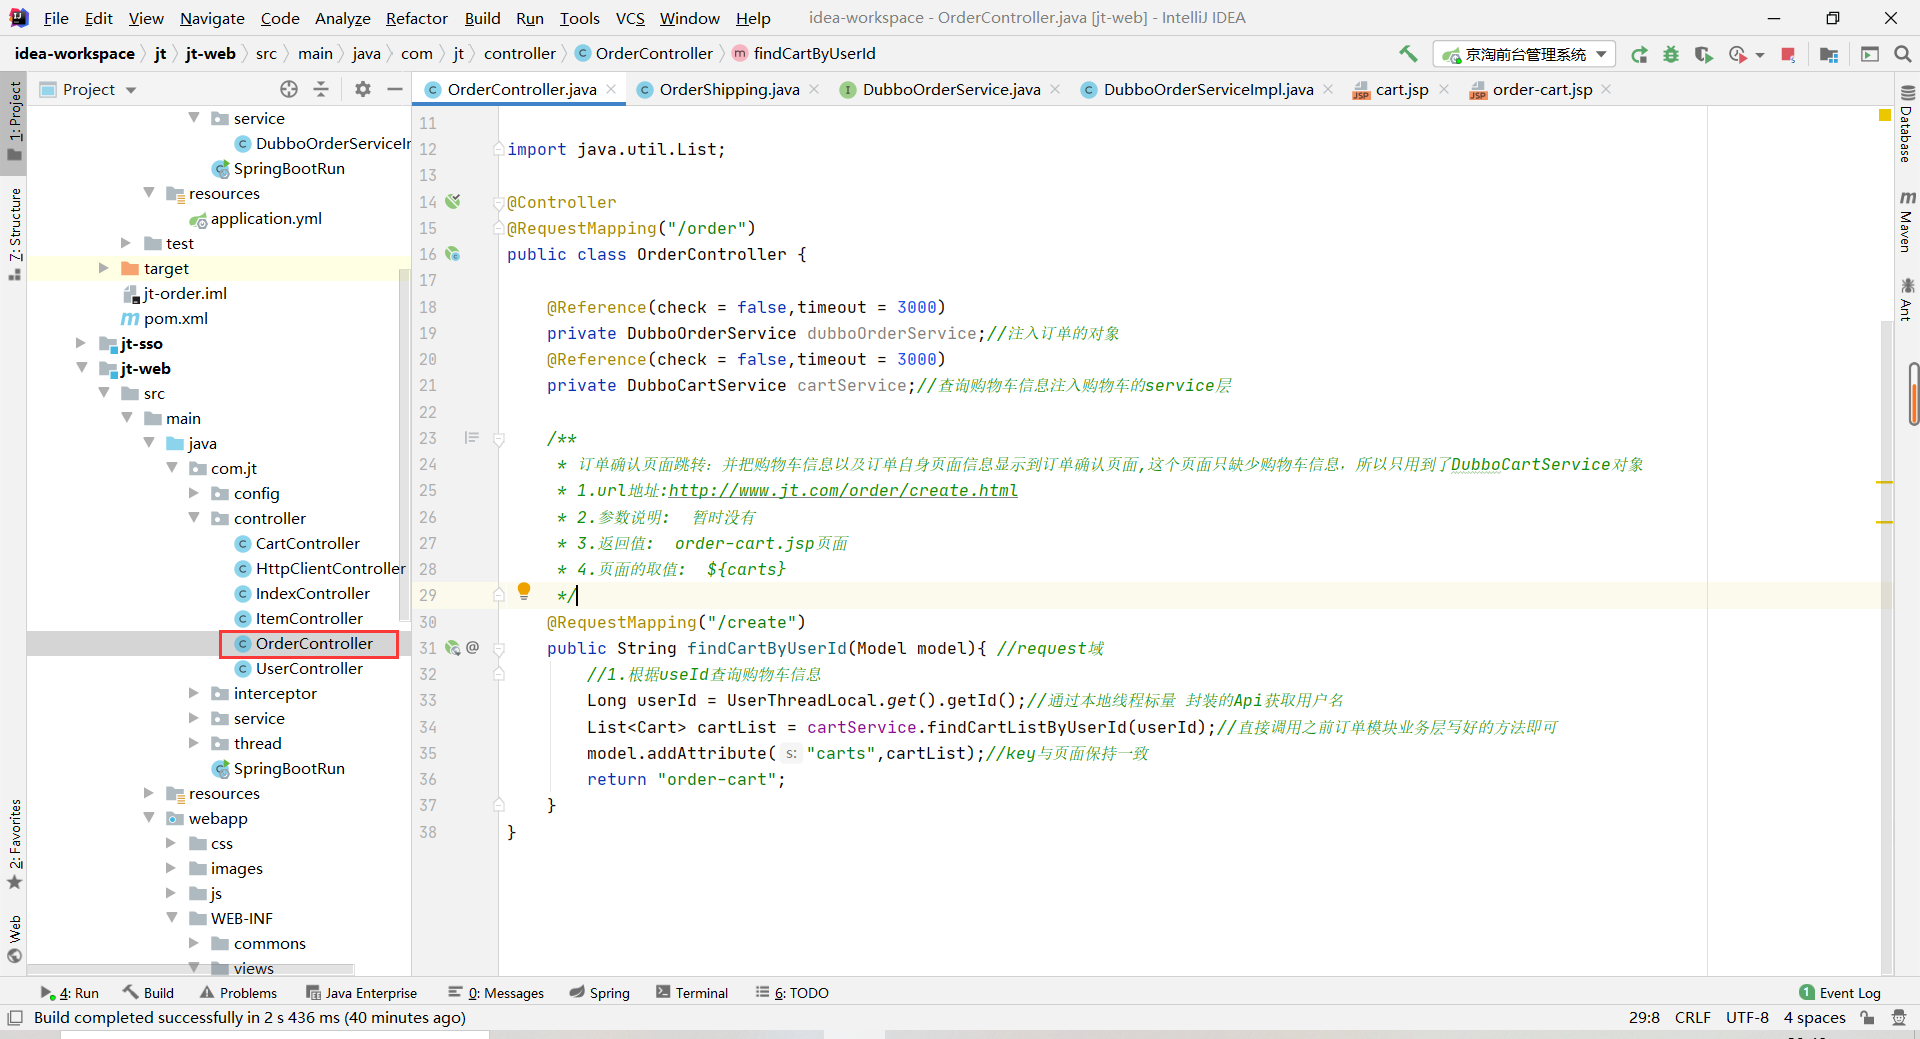Click the locate/scroll from source icon
Viewport: 1920px width, 1039px height.
(289, 89)
